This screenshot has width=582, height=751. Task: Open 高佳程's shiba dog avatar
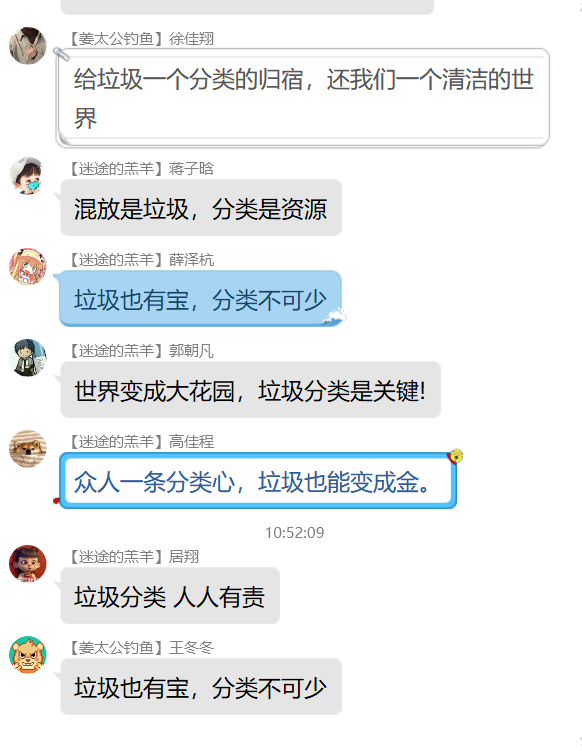[28, 449]
